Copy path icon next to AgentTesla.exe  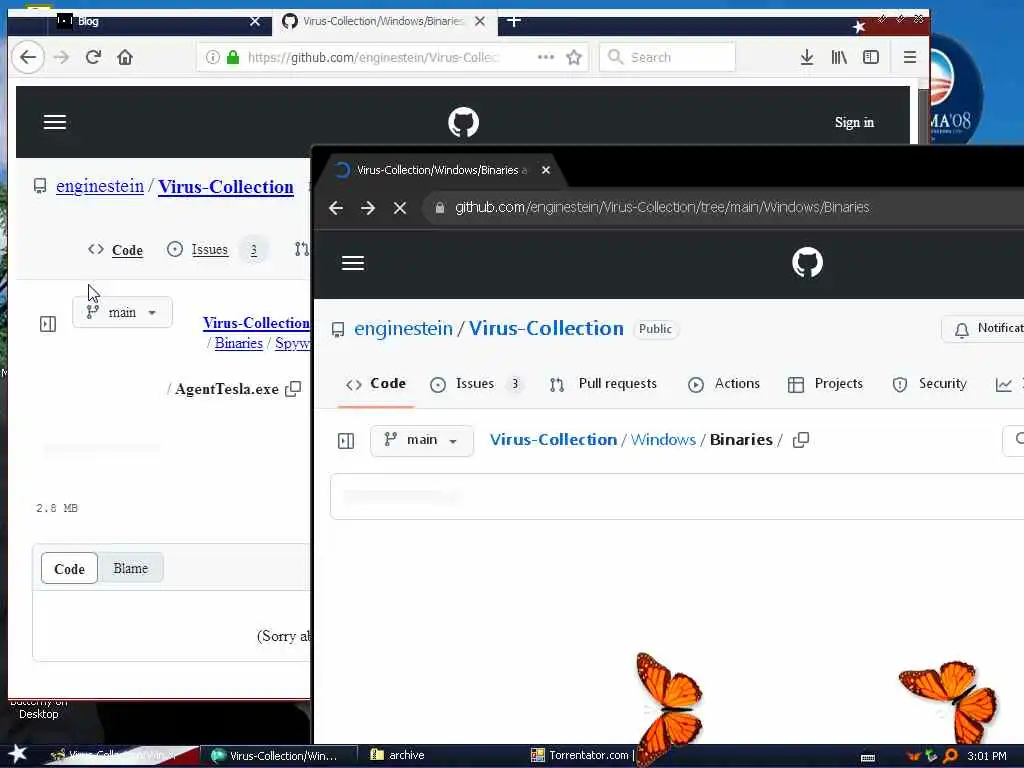click(294, 389)
